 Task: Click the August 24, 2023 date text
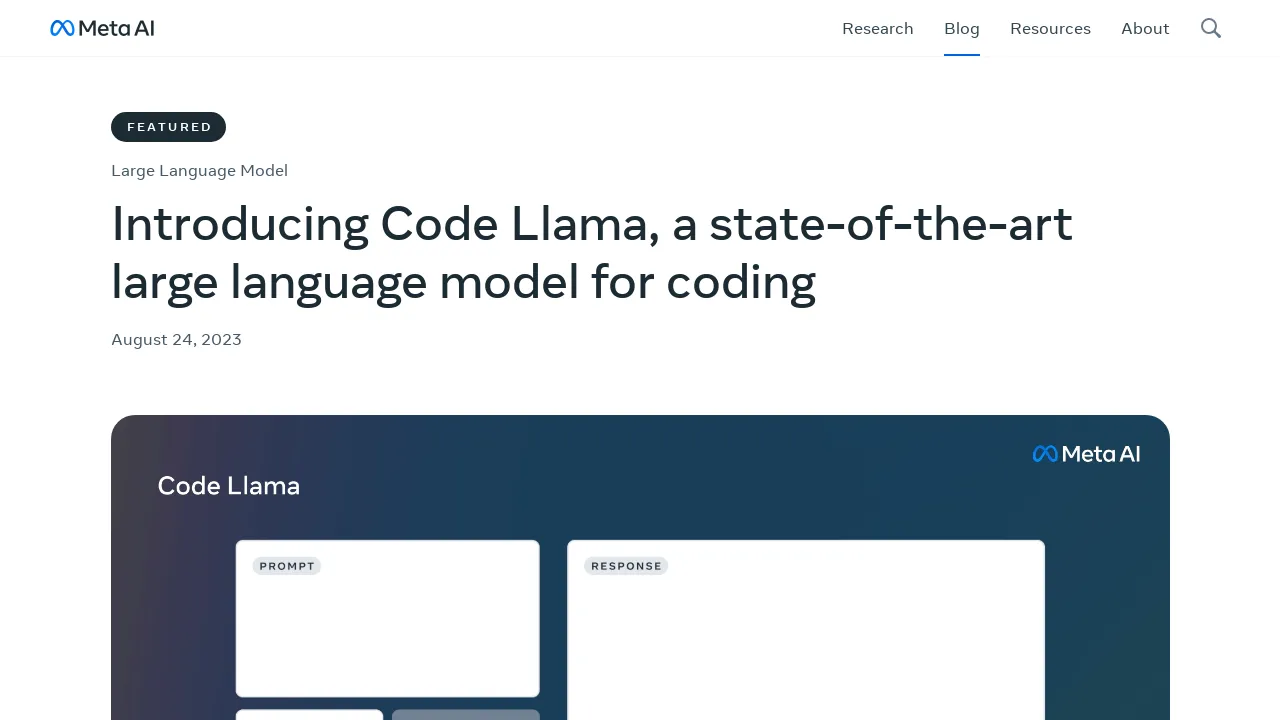(176, 339)
